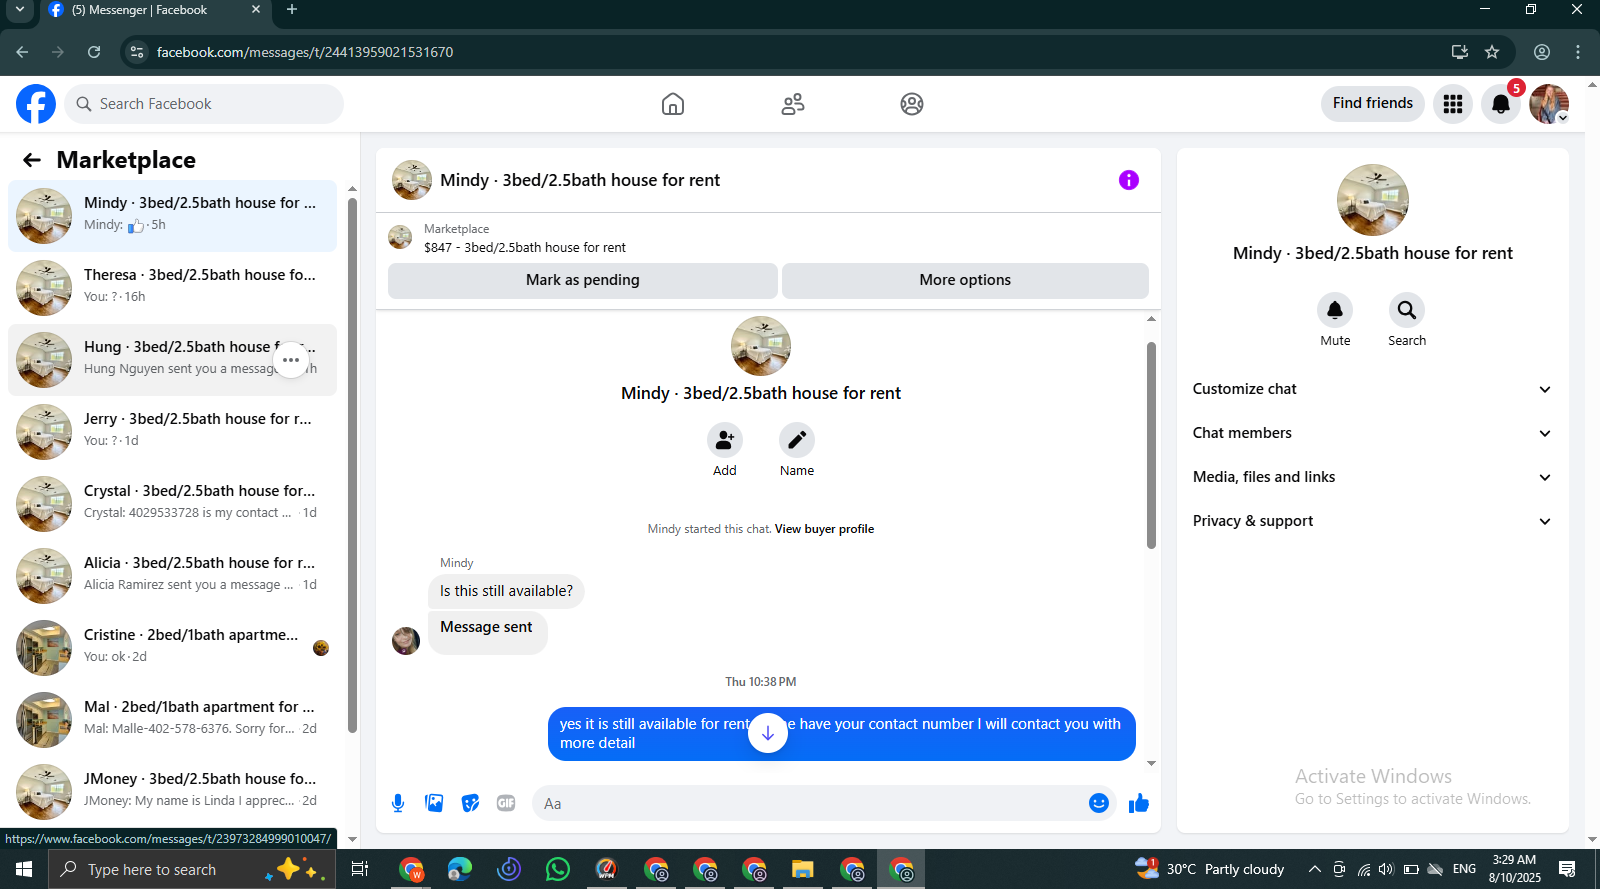Expand Customize chat section
Image resolution: width=1600 pixels, height=889 pixels.
[1373, 389]
